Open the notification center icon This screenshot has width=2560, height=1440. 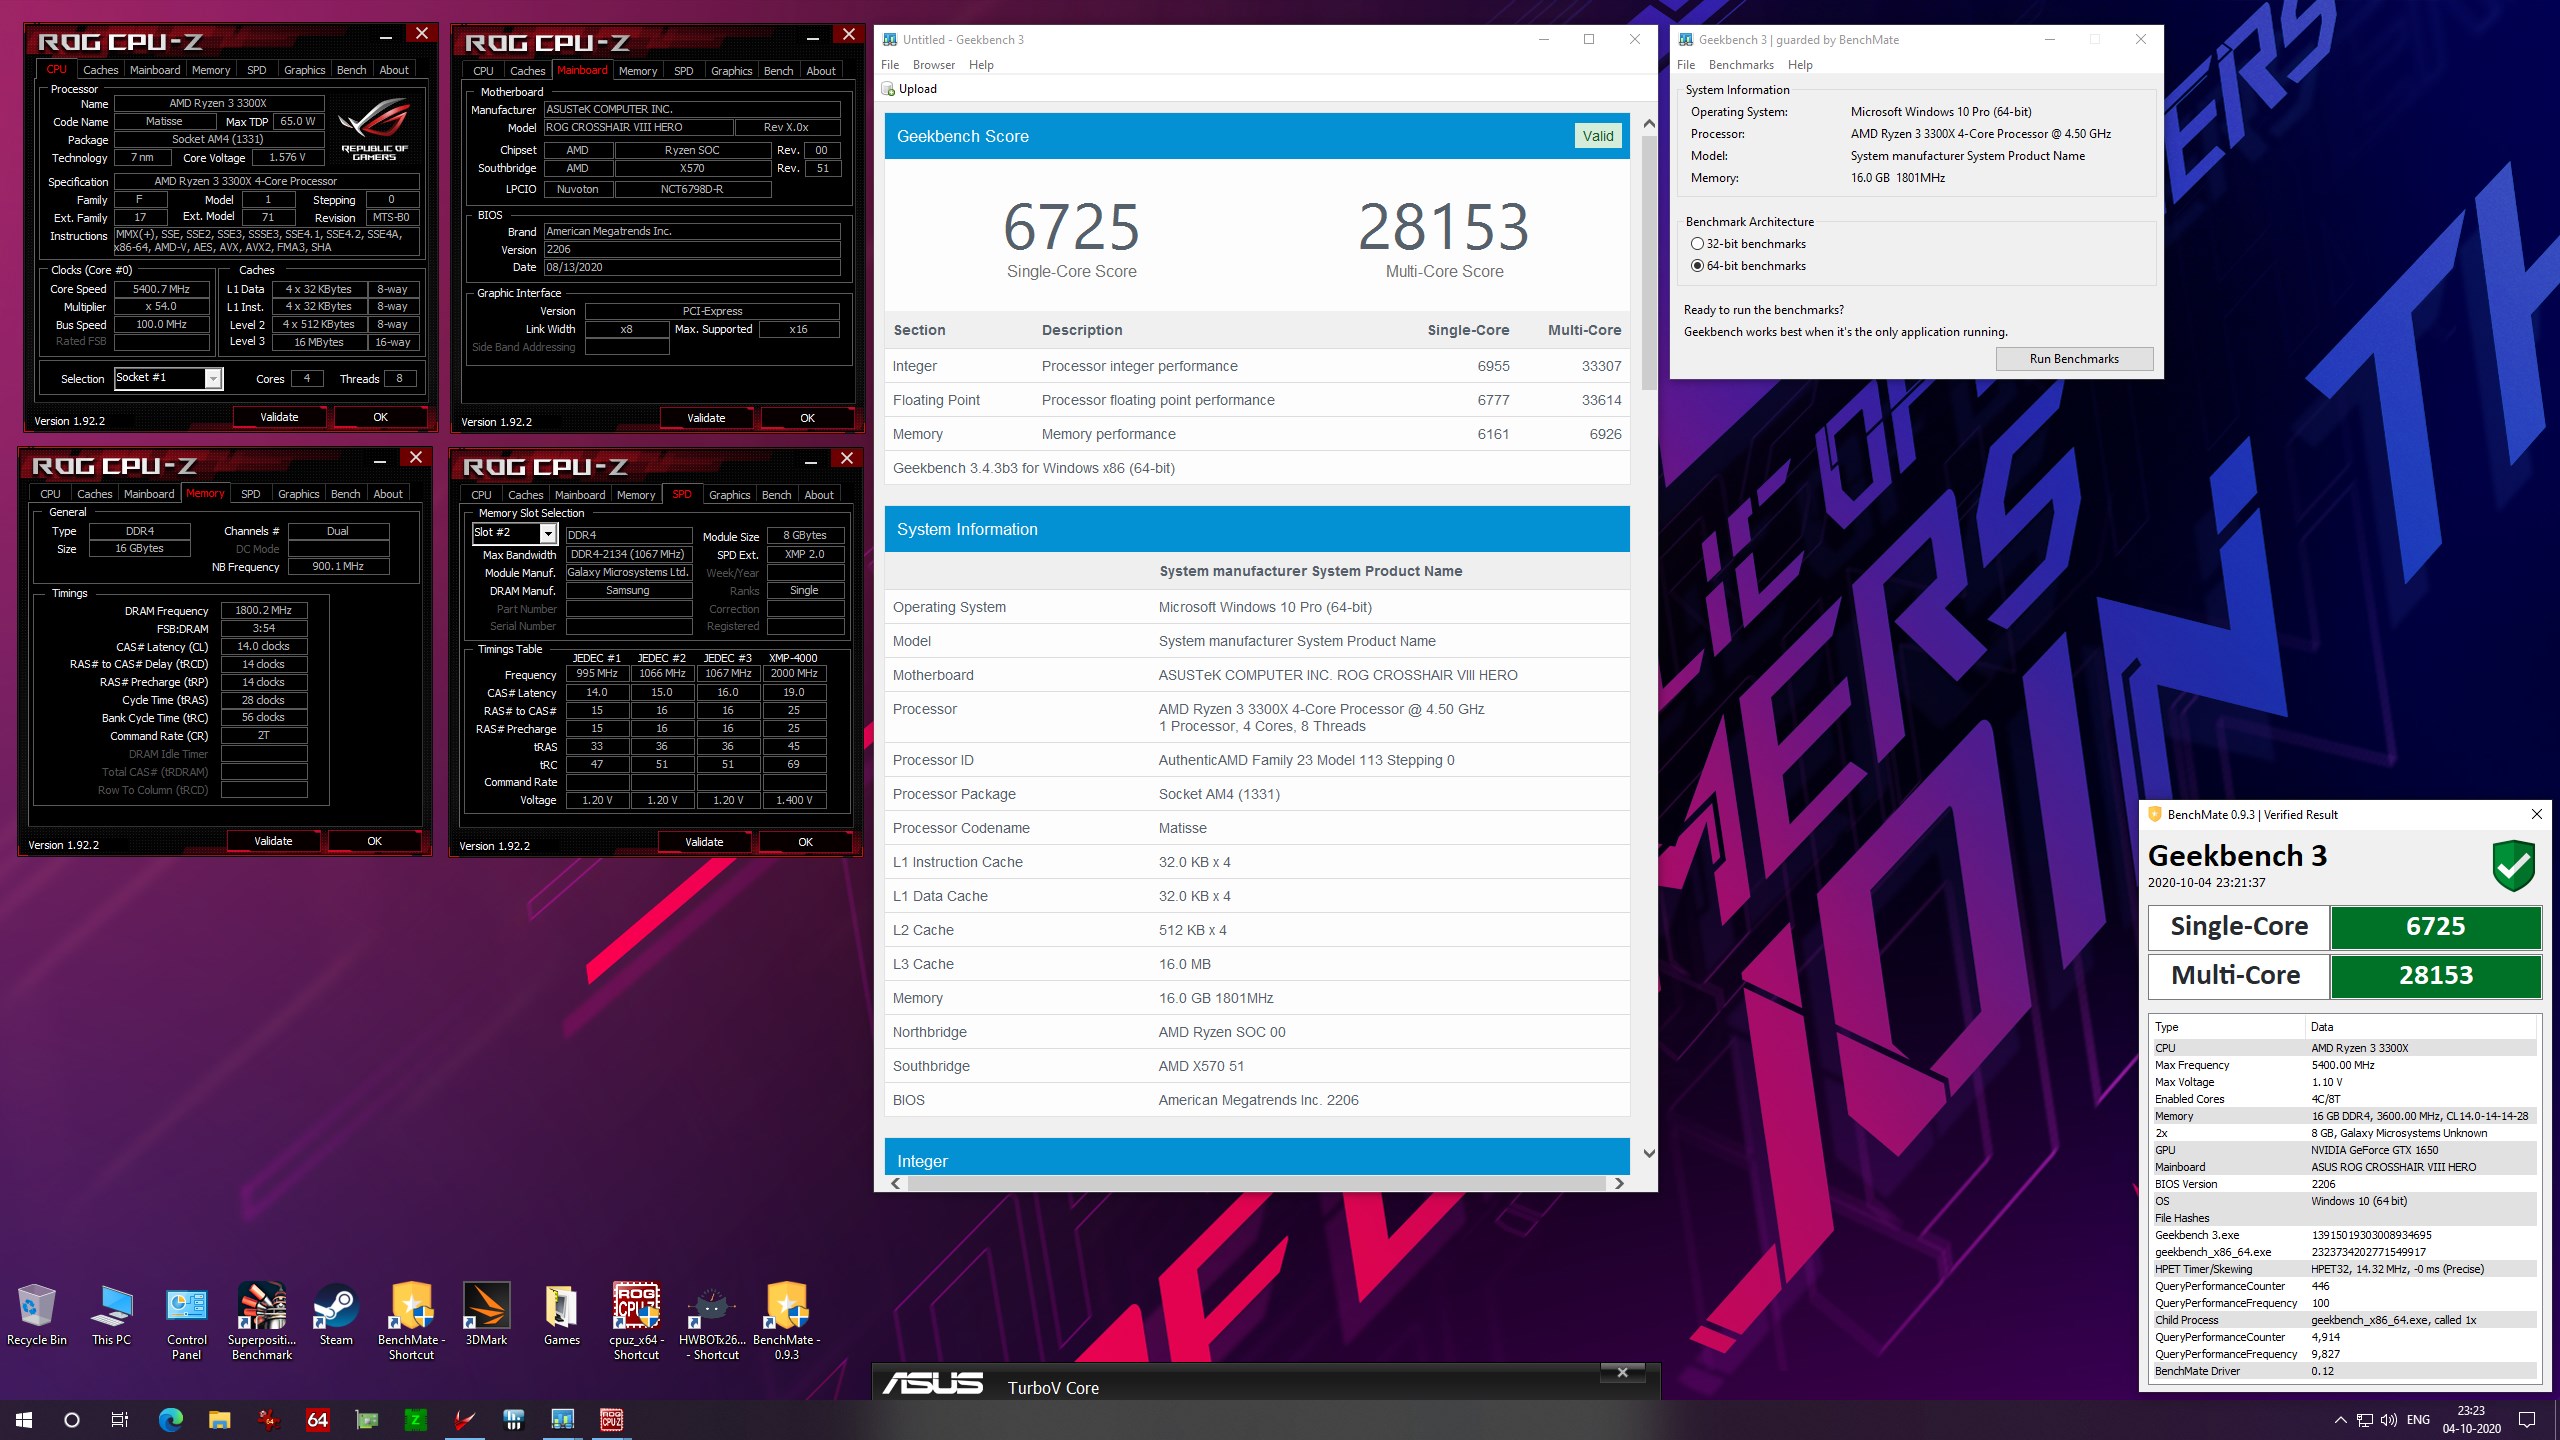click(x=2527, y=1420)
